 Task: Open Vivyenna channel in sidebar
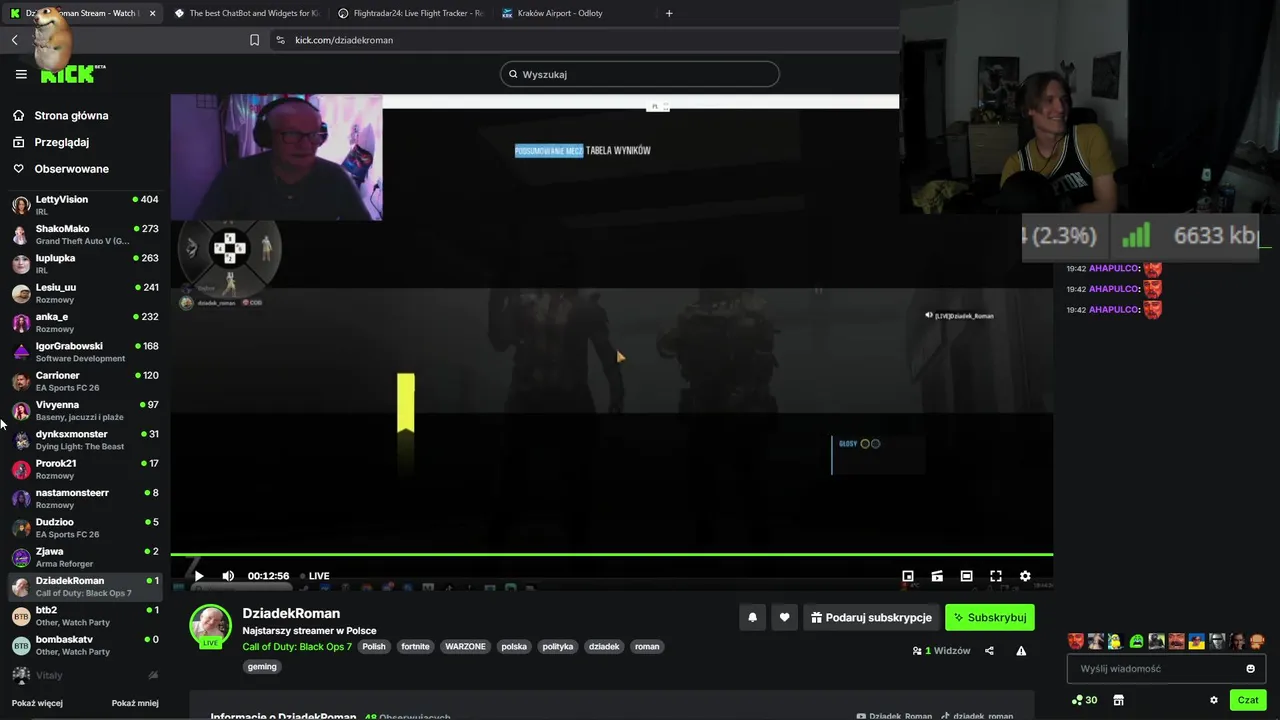85,410
